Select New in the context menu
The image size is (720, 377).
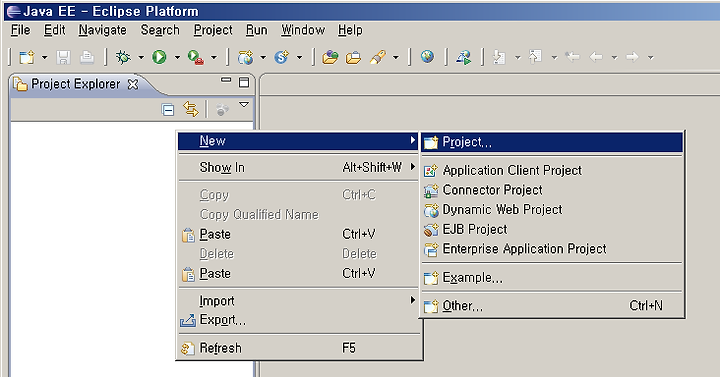point(298,141)
